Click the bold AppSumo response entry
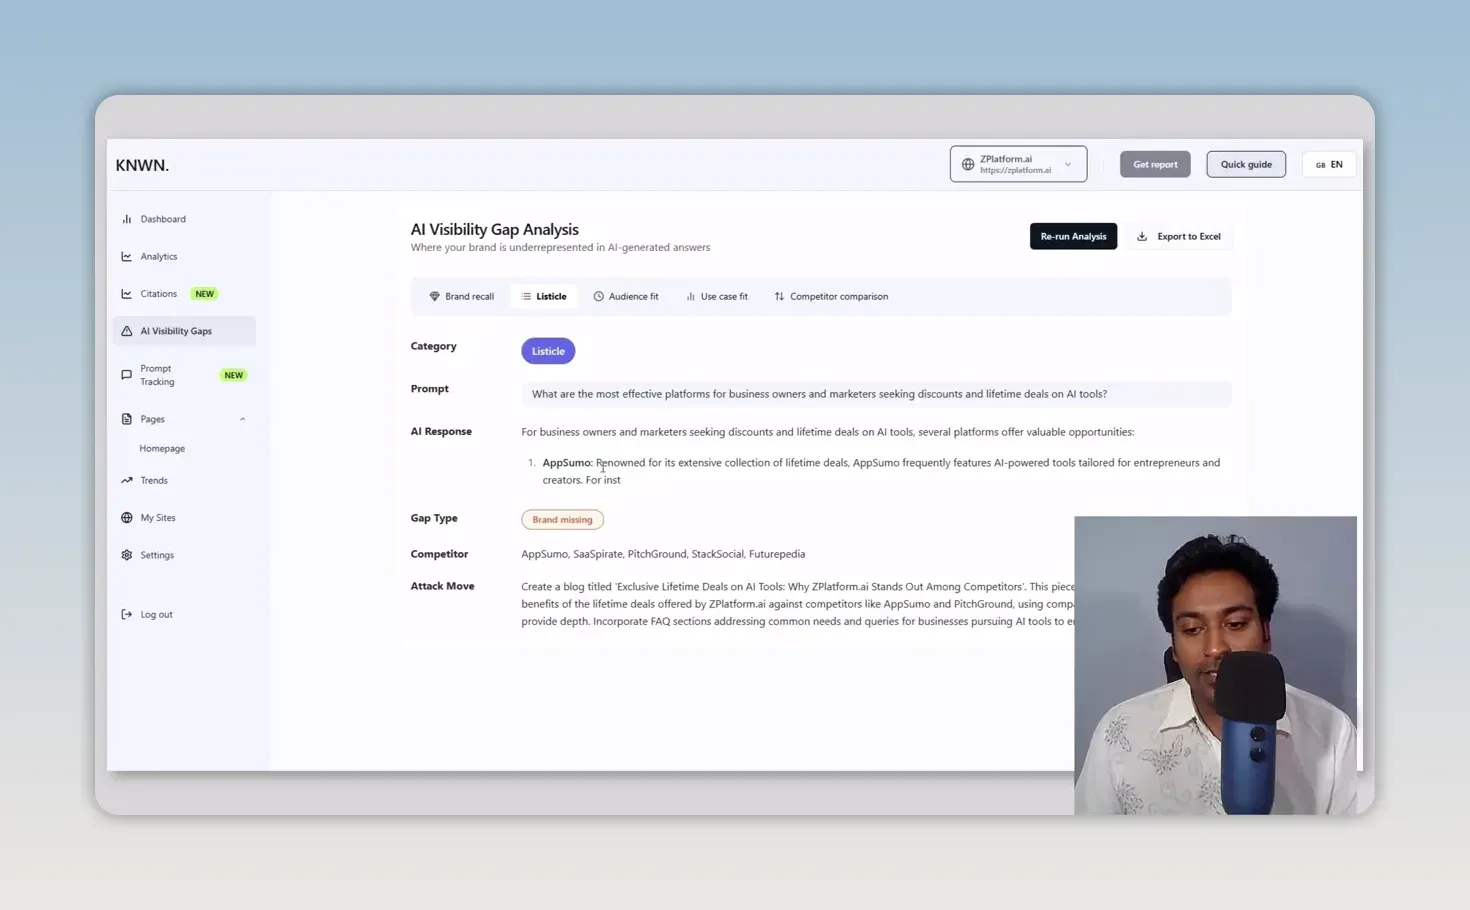Image resolution: width=1470 pixels, height=910 pixels. (x=566, y=463)
